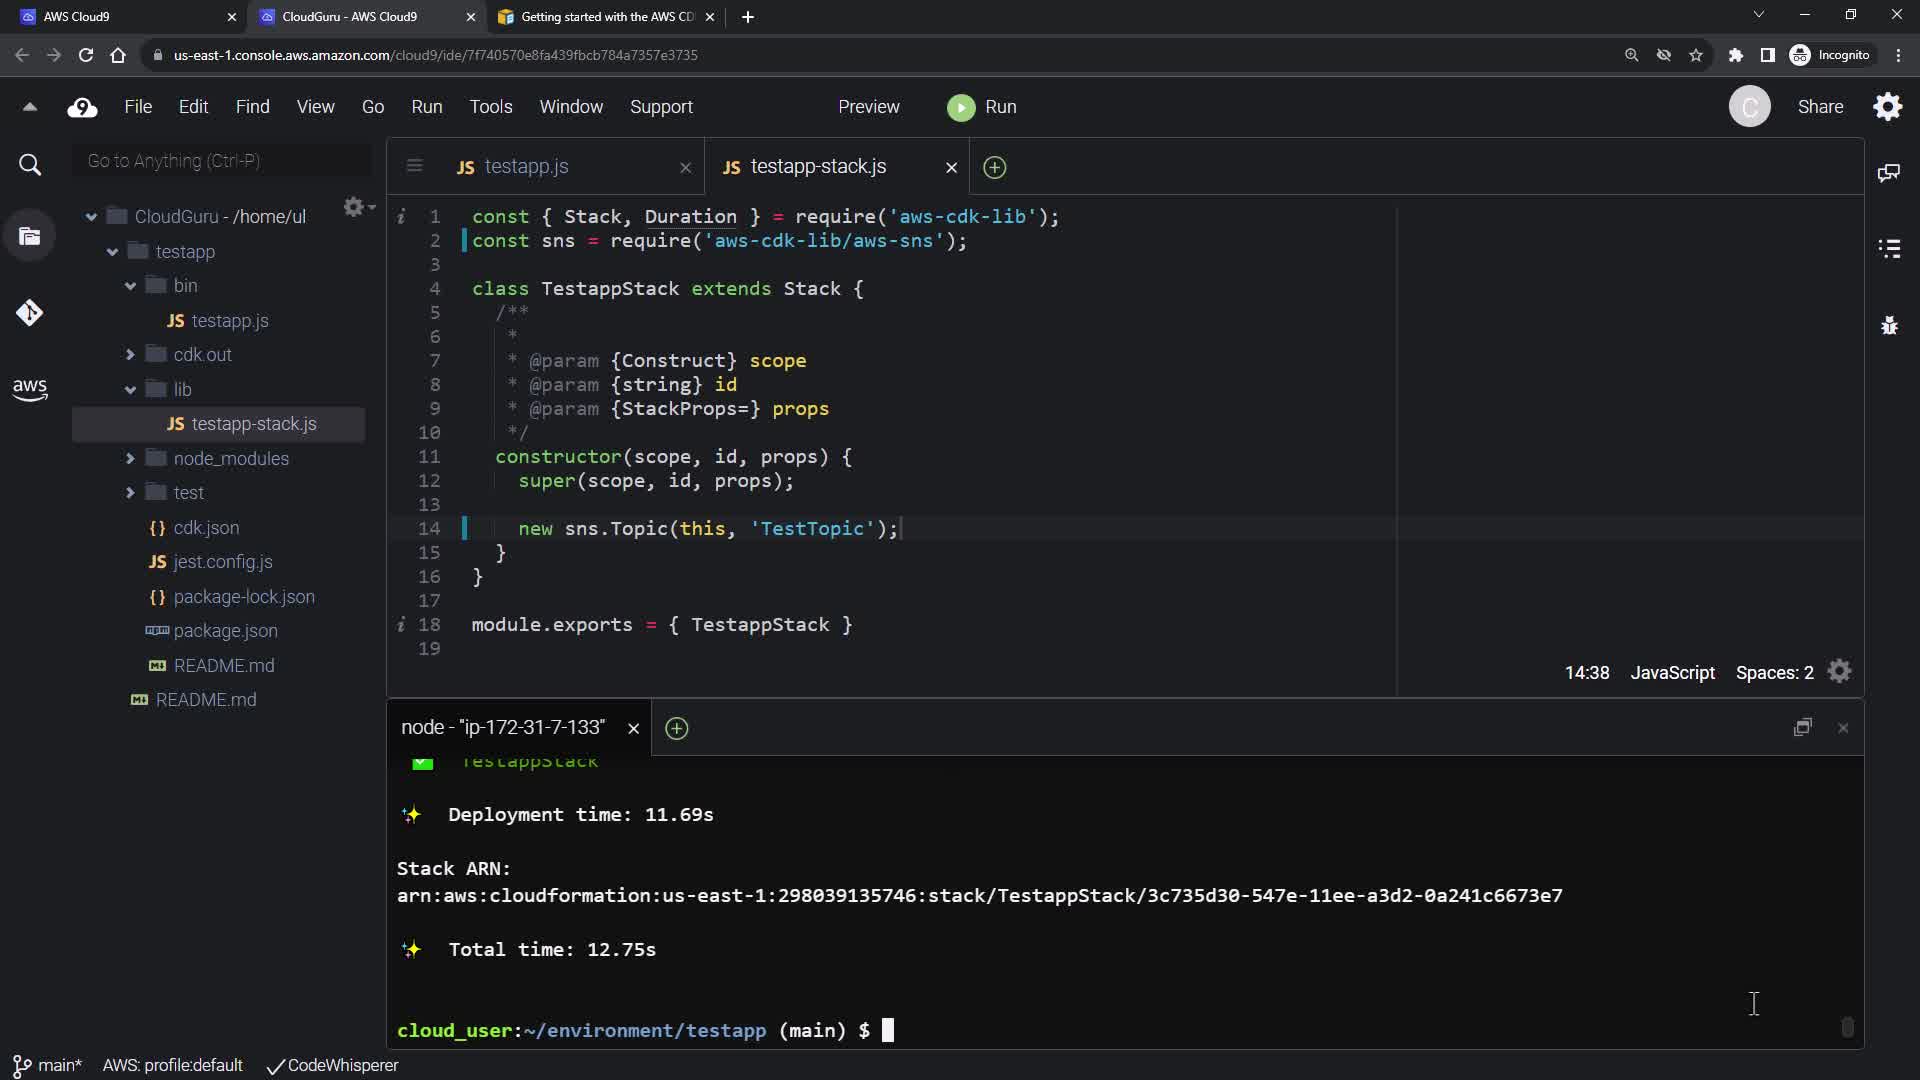Image resolution: width=1920 pixels, height=1080 pixels.
Task: Toggle the Environment file tree panel
Action: click(29, 237)
